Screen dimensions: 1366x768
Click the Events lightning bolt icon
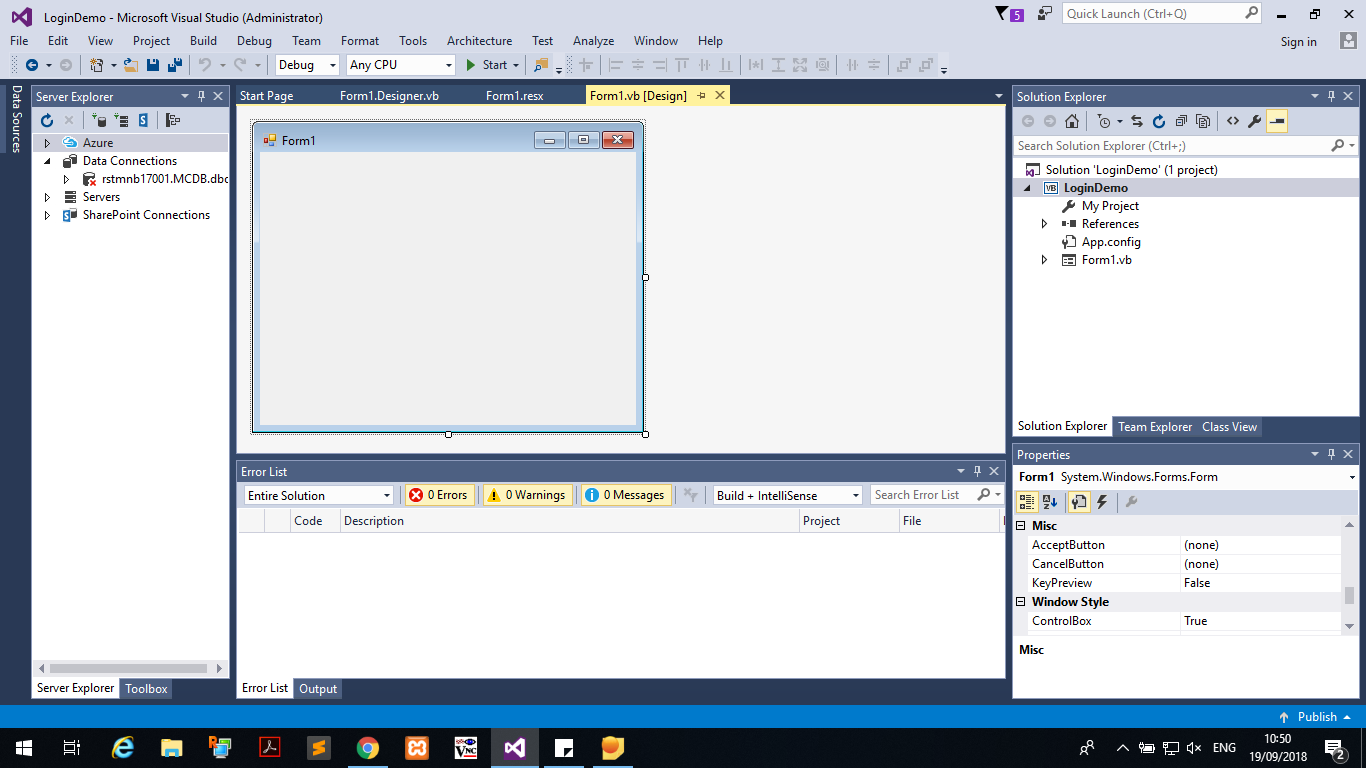pos(1102,502)
